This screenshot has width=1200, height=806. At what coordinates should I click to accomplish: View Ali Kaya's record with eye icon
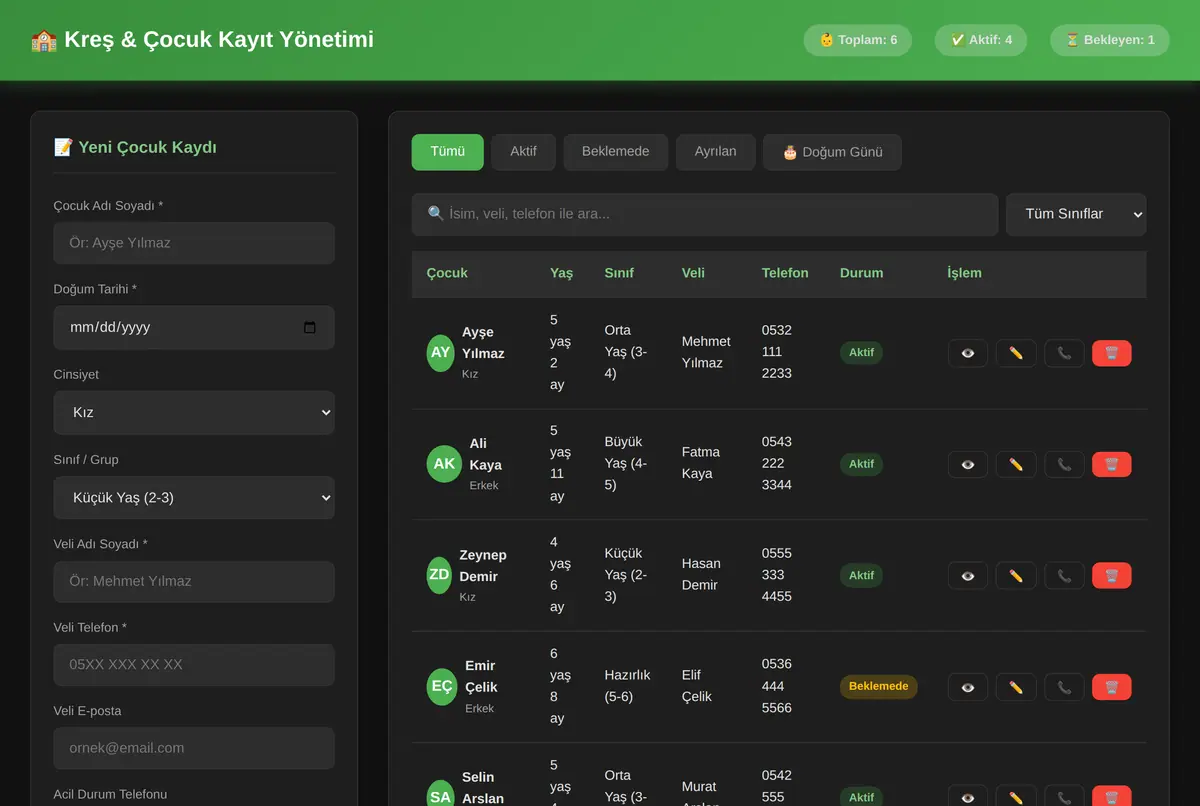968,464
